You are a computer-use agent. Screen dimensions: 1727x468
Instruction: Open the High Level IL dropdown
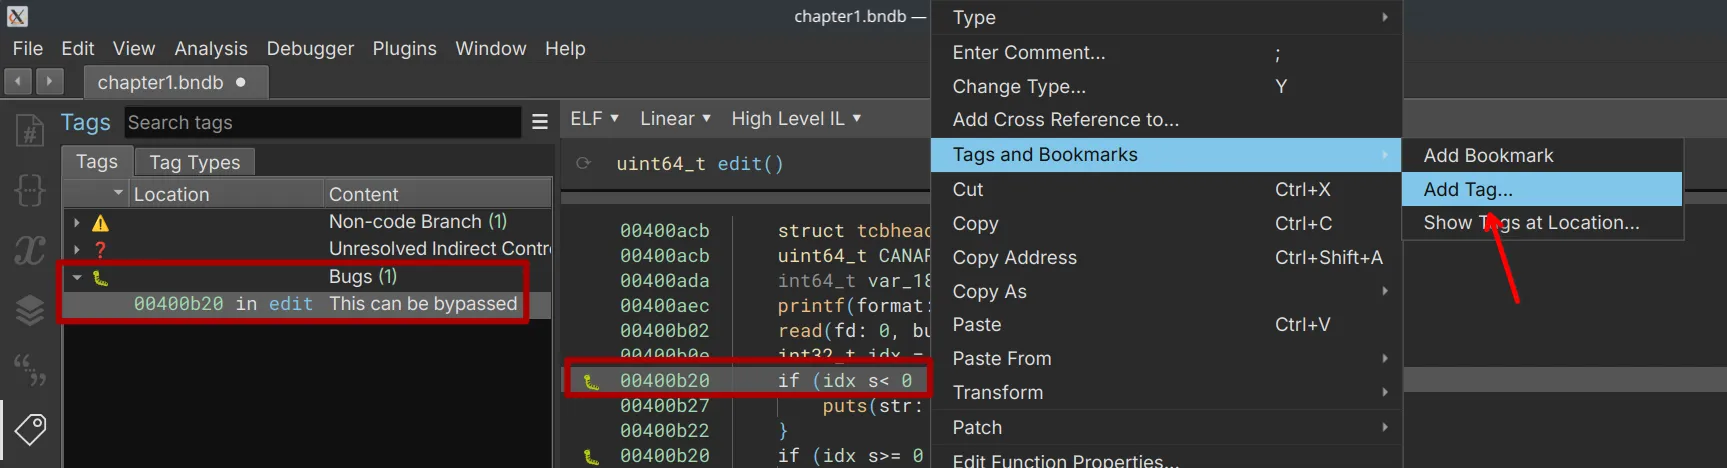(796, 118)
